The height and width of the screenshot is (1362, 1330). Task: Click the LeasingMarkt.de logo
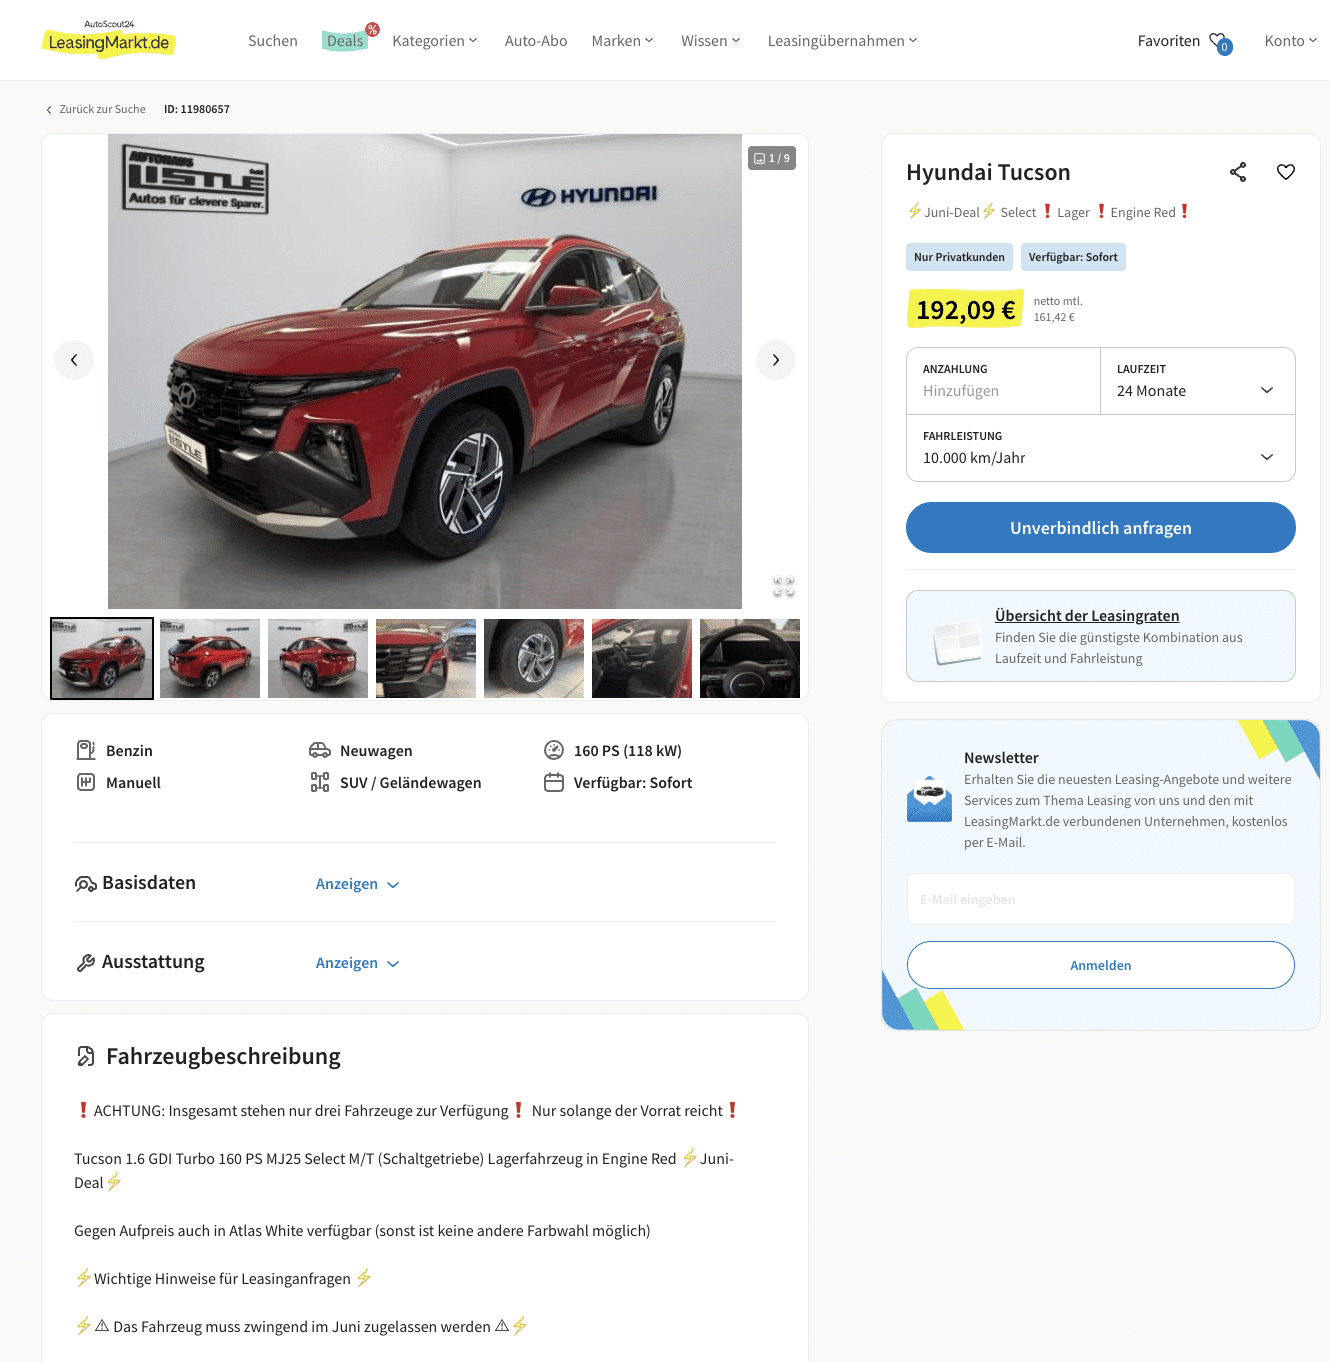pyautogui.click(x=109, y=40)
